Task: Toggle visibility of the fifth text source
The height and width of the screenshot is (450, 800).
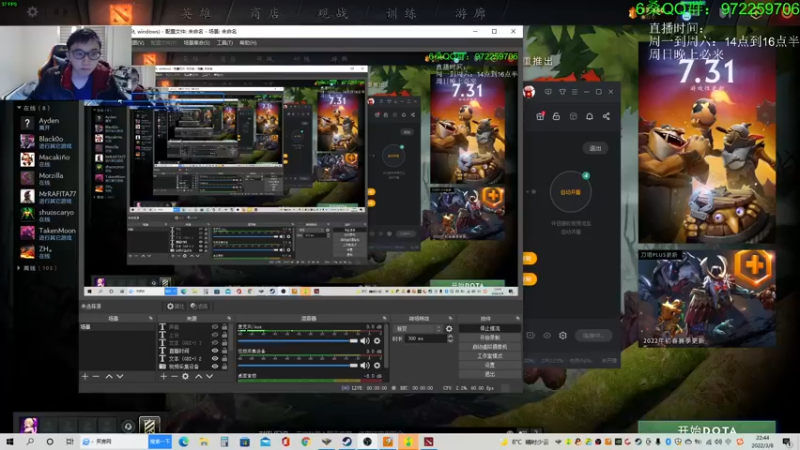Action: pyautogui.click(x=215, y=358)
